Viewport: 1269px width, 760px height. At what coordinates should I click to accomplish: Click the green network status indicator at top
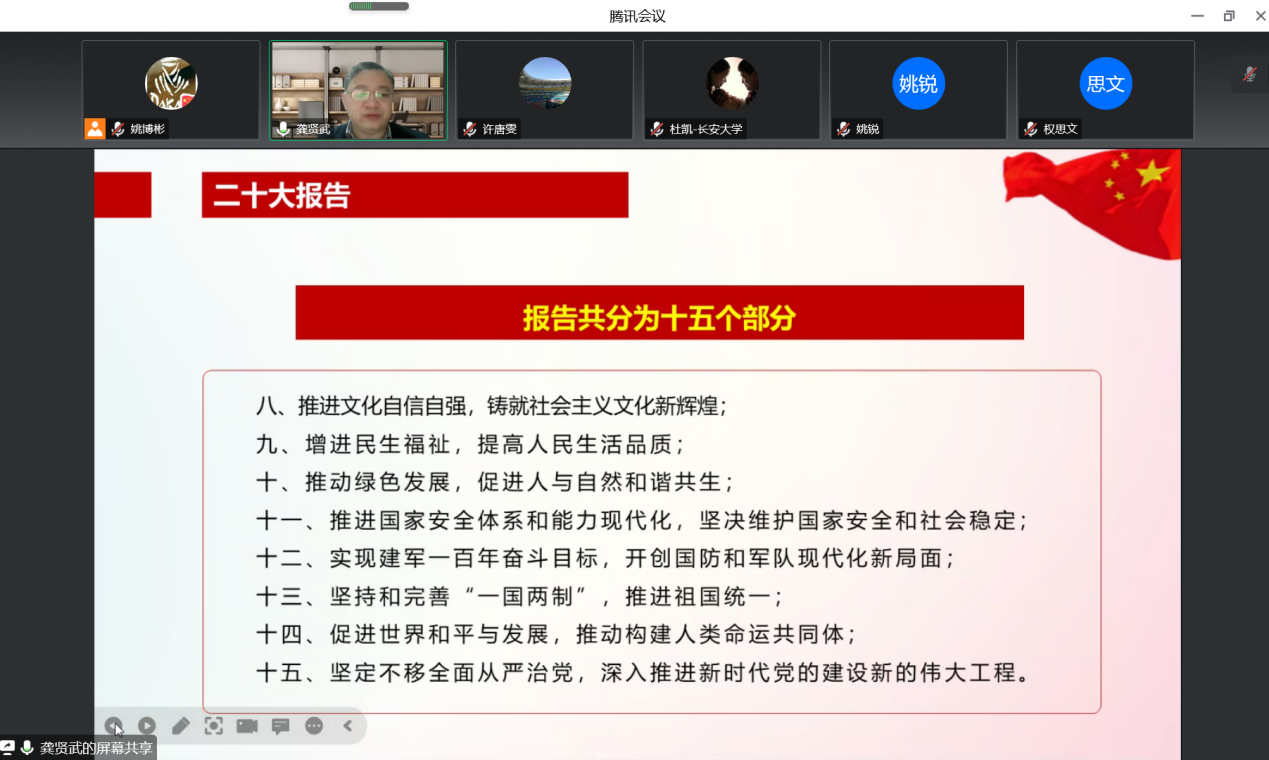coord(378,7)
